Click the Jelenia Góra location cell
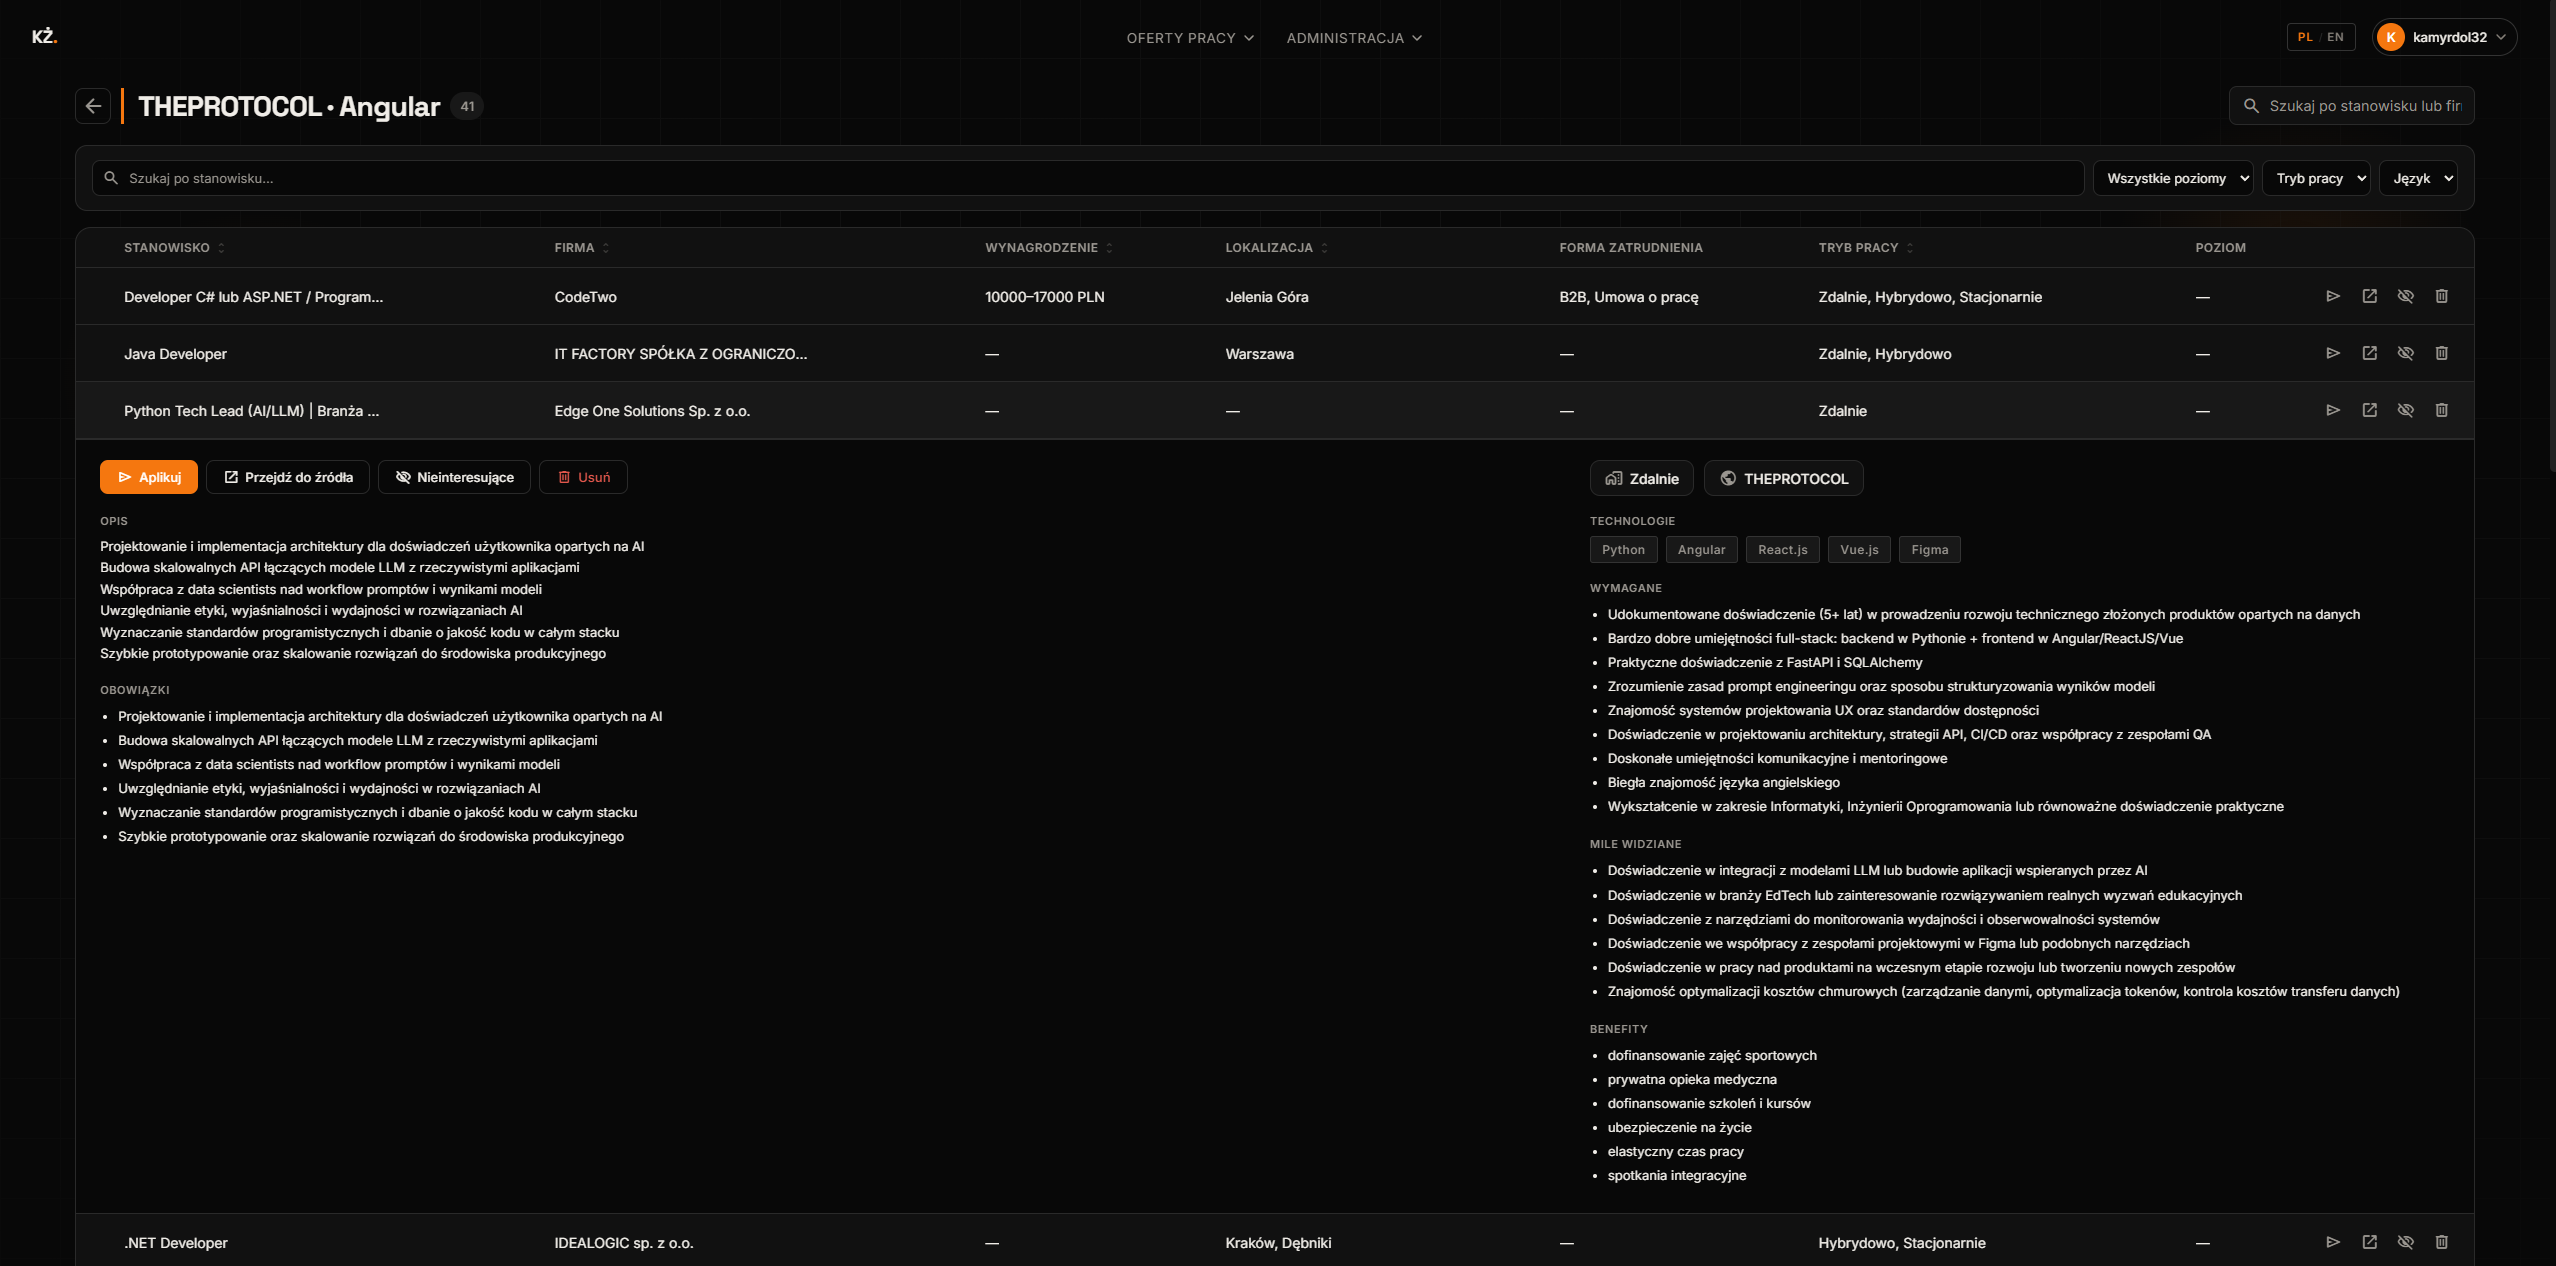 coord(1266,297)
